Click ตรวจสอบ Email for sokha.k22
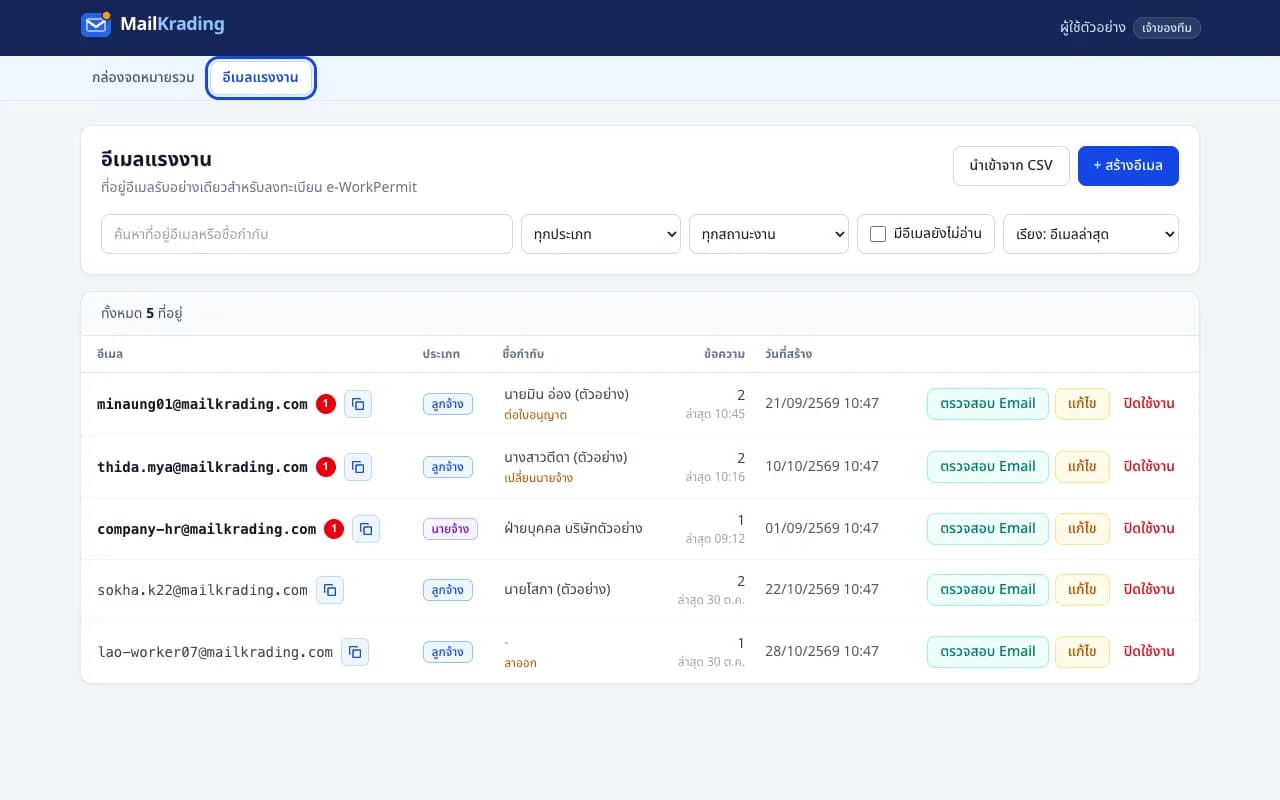 pos(988,590)
